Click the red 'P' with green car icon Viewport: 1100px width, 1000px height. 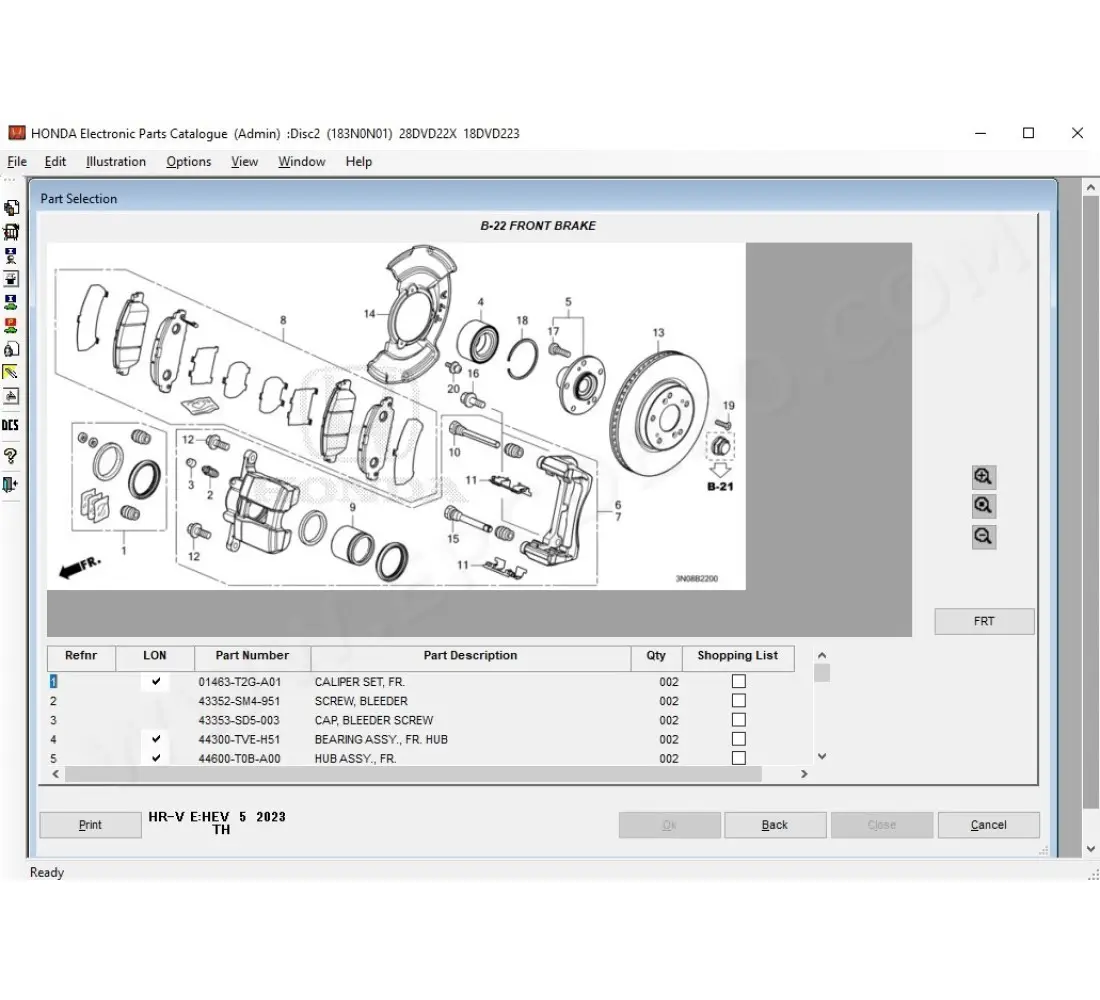[11, 326]
